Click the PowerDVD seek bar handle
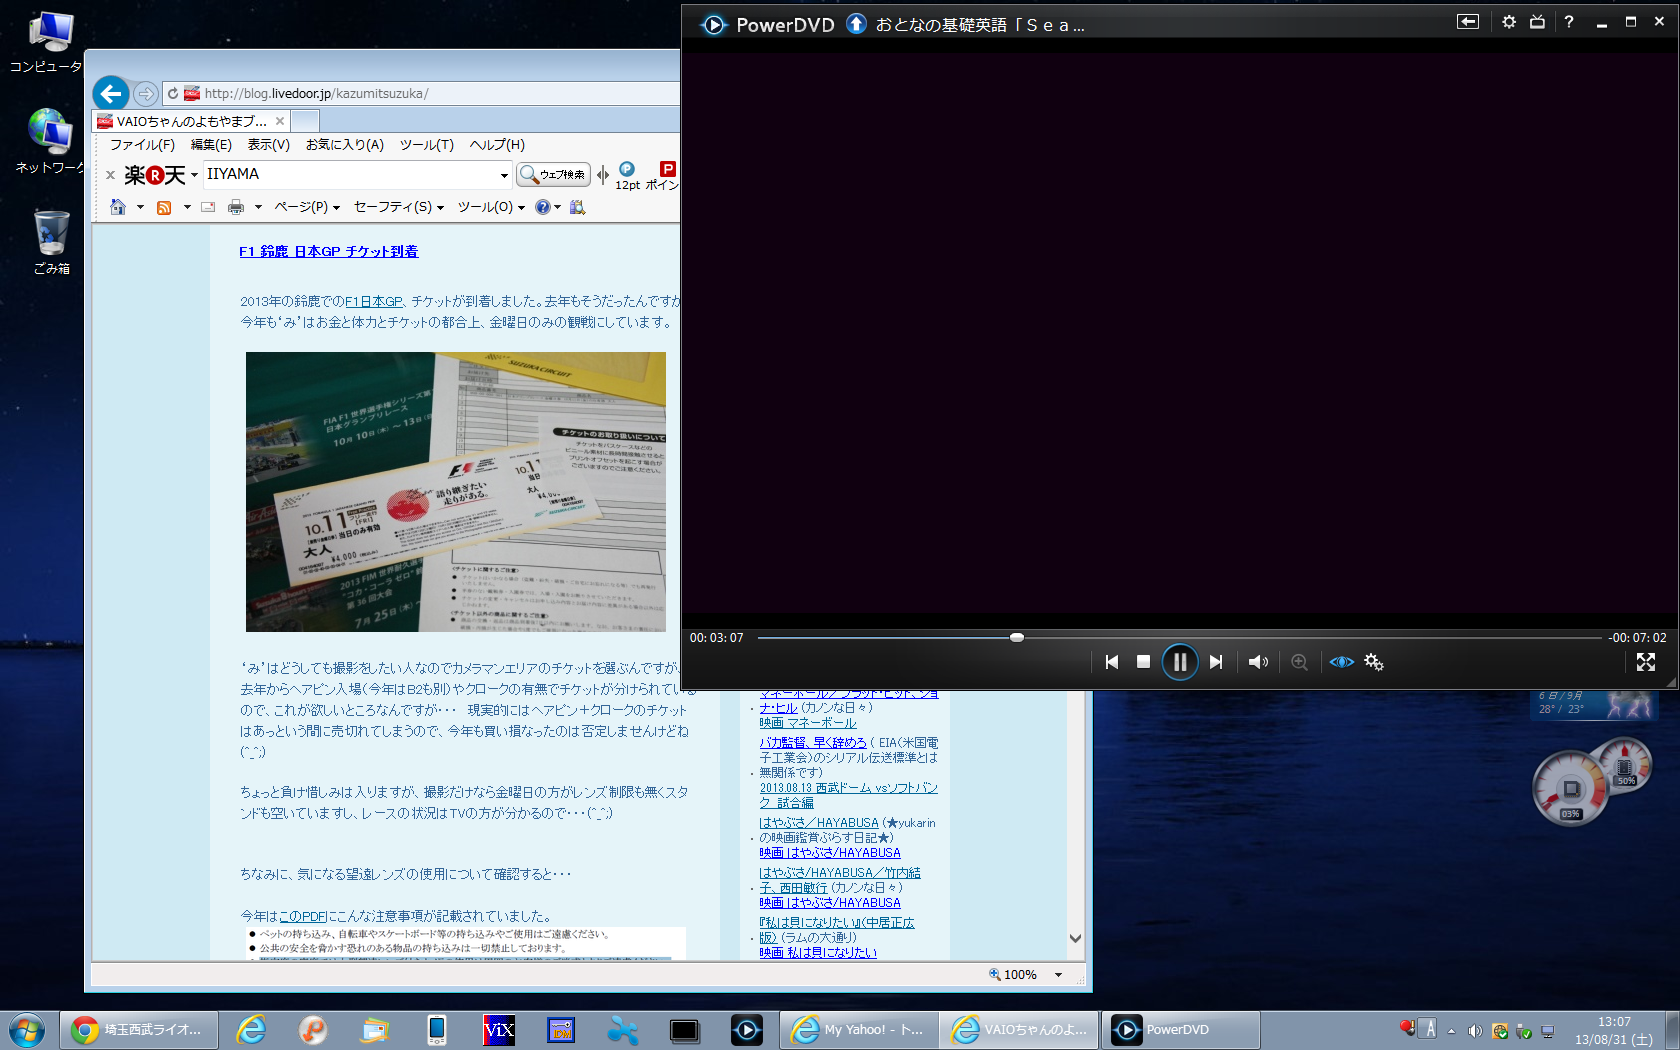Screen dimensions: 1680x1050 click(x=1017, y=637)
